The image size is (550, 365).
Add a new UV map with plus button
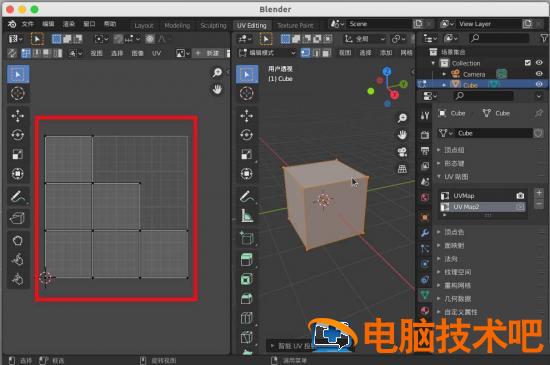pos(539,193)
